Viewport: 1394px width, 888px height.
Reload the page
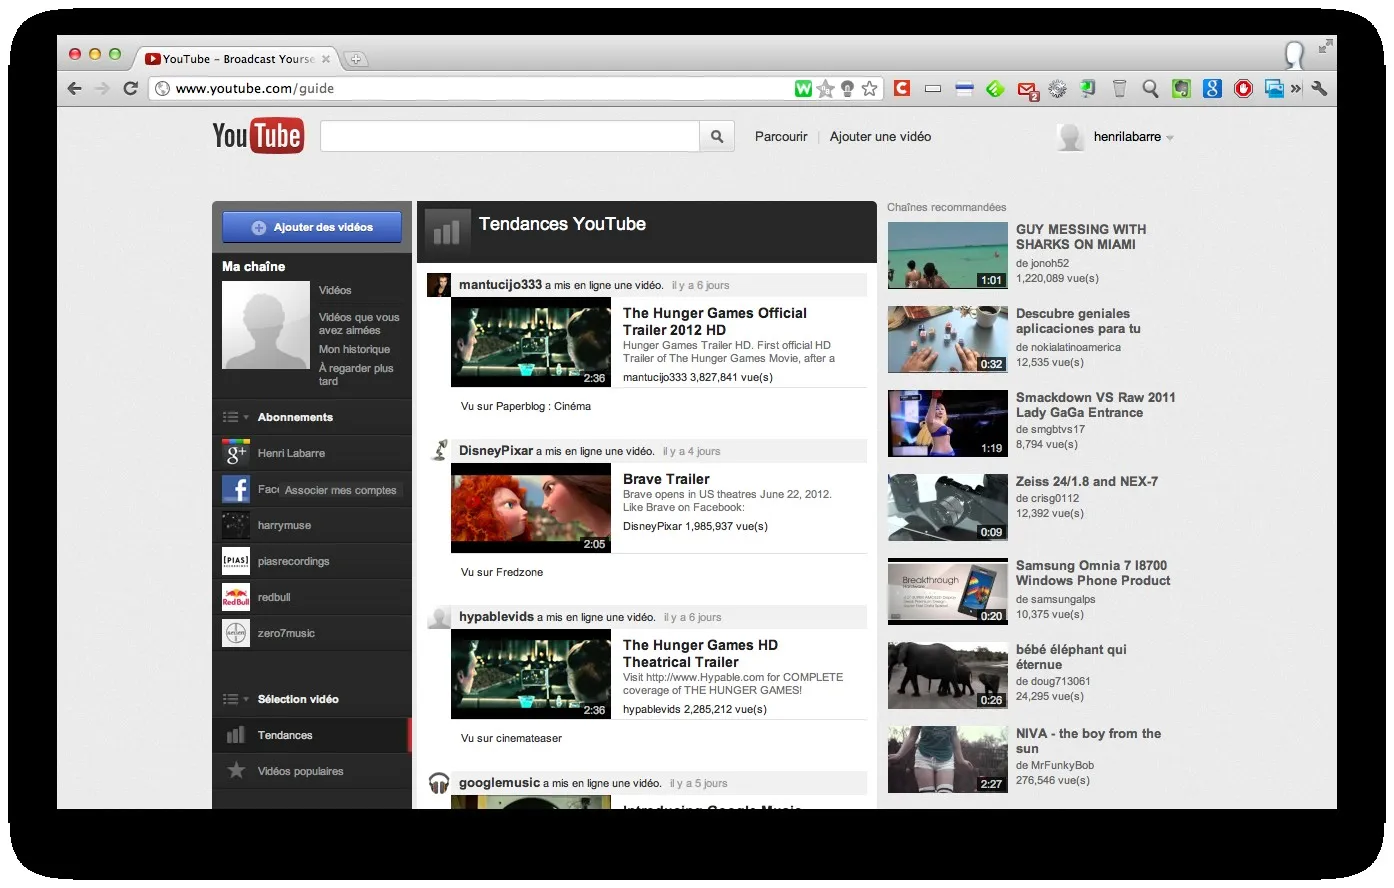[x=130, y=88]
